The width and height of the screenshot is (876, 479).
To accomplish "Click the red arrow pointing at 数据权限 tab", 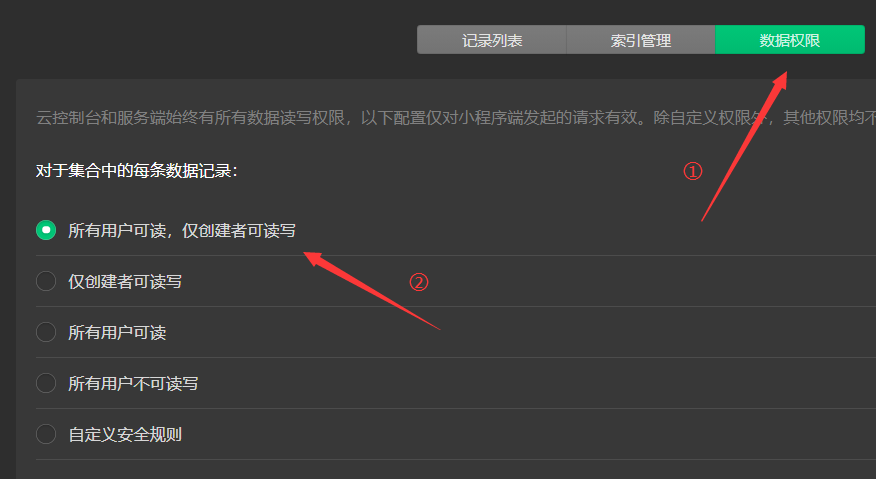I will click(745, 146).
